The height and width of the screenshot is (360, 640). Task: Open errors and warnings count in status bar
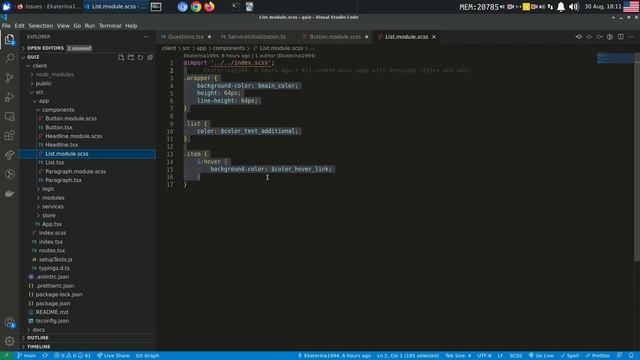[73, 356]
